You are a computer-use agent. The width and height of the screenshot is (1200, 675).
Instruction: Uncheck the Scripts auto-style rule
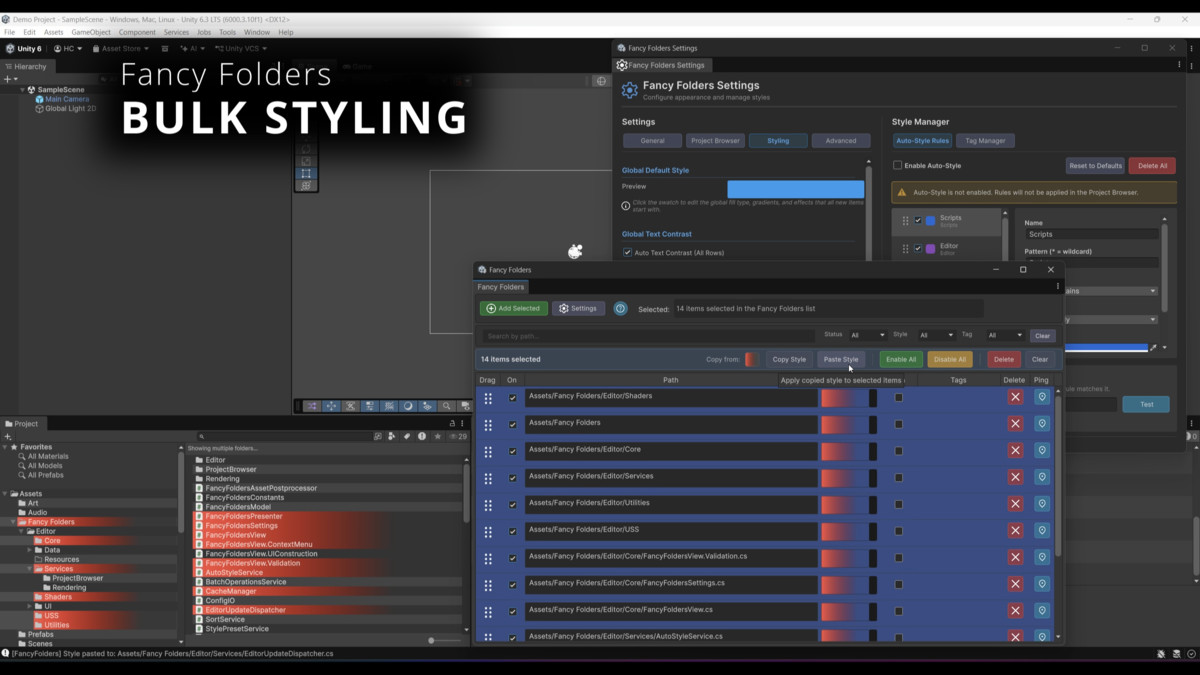click(x=918, y=221)
